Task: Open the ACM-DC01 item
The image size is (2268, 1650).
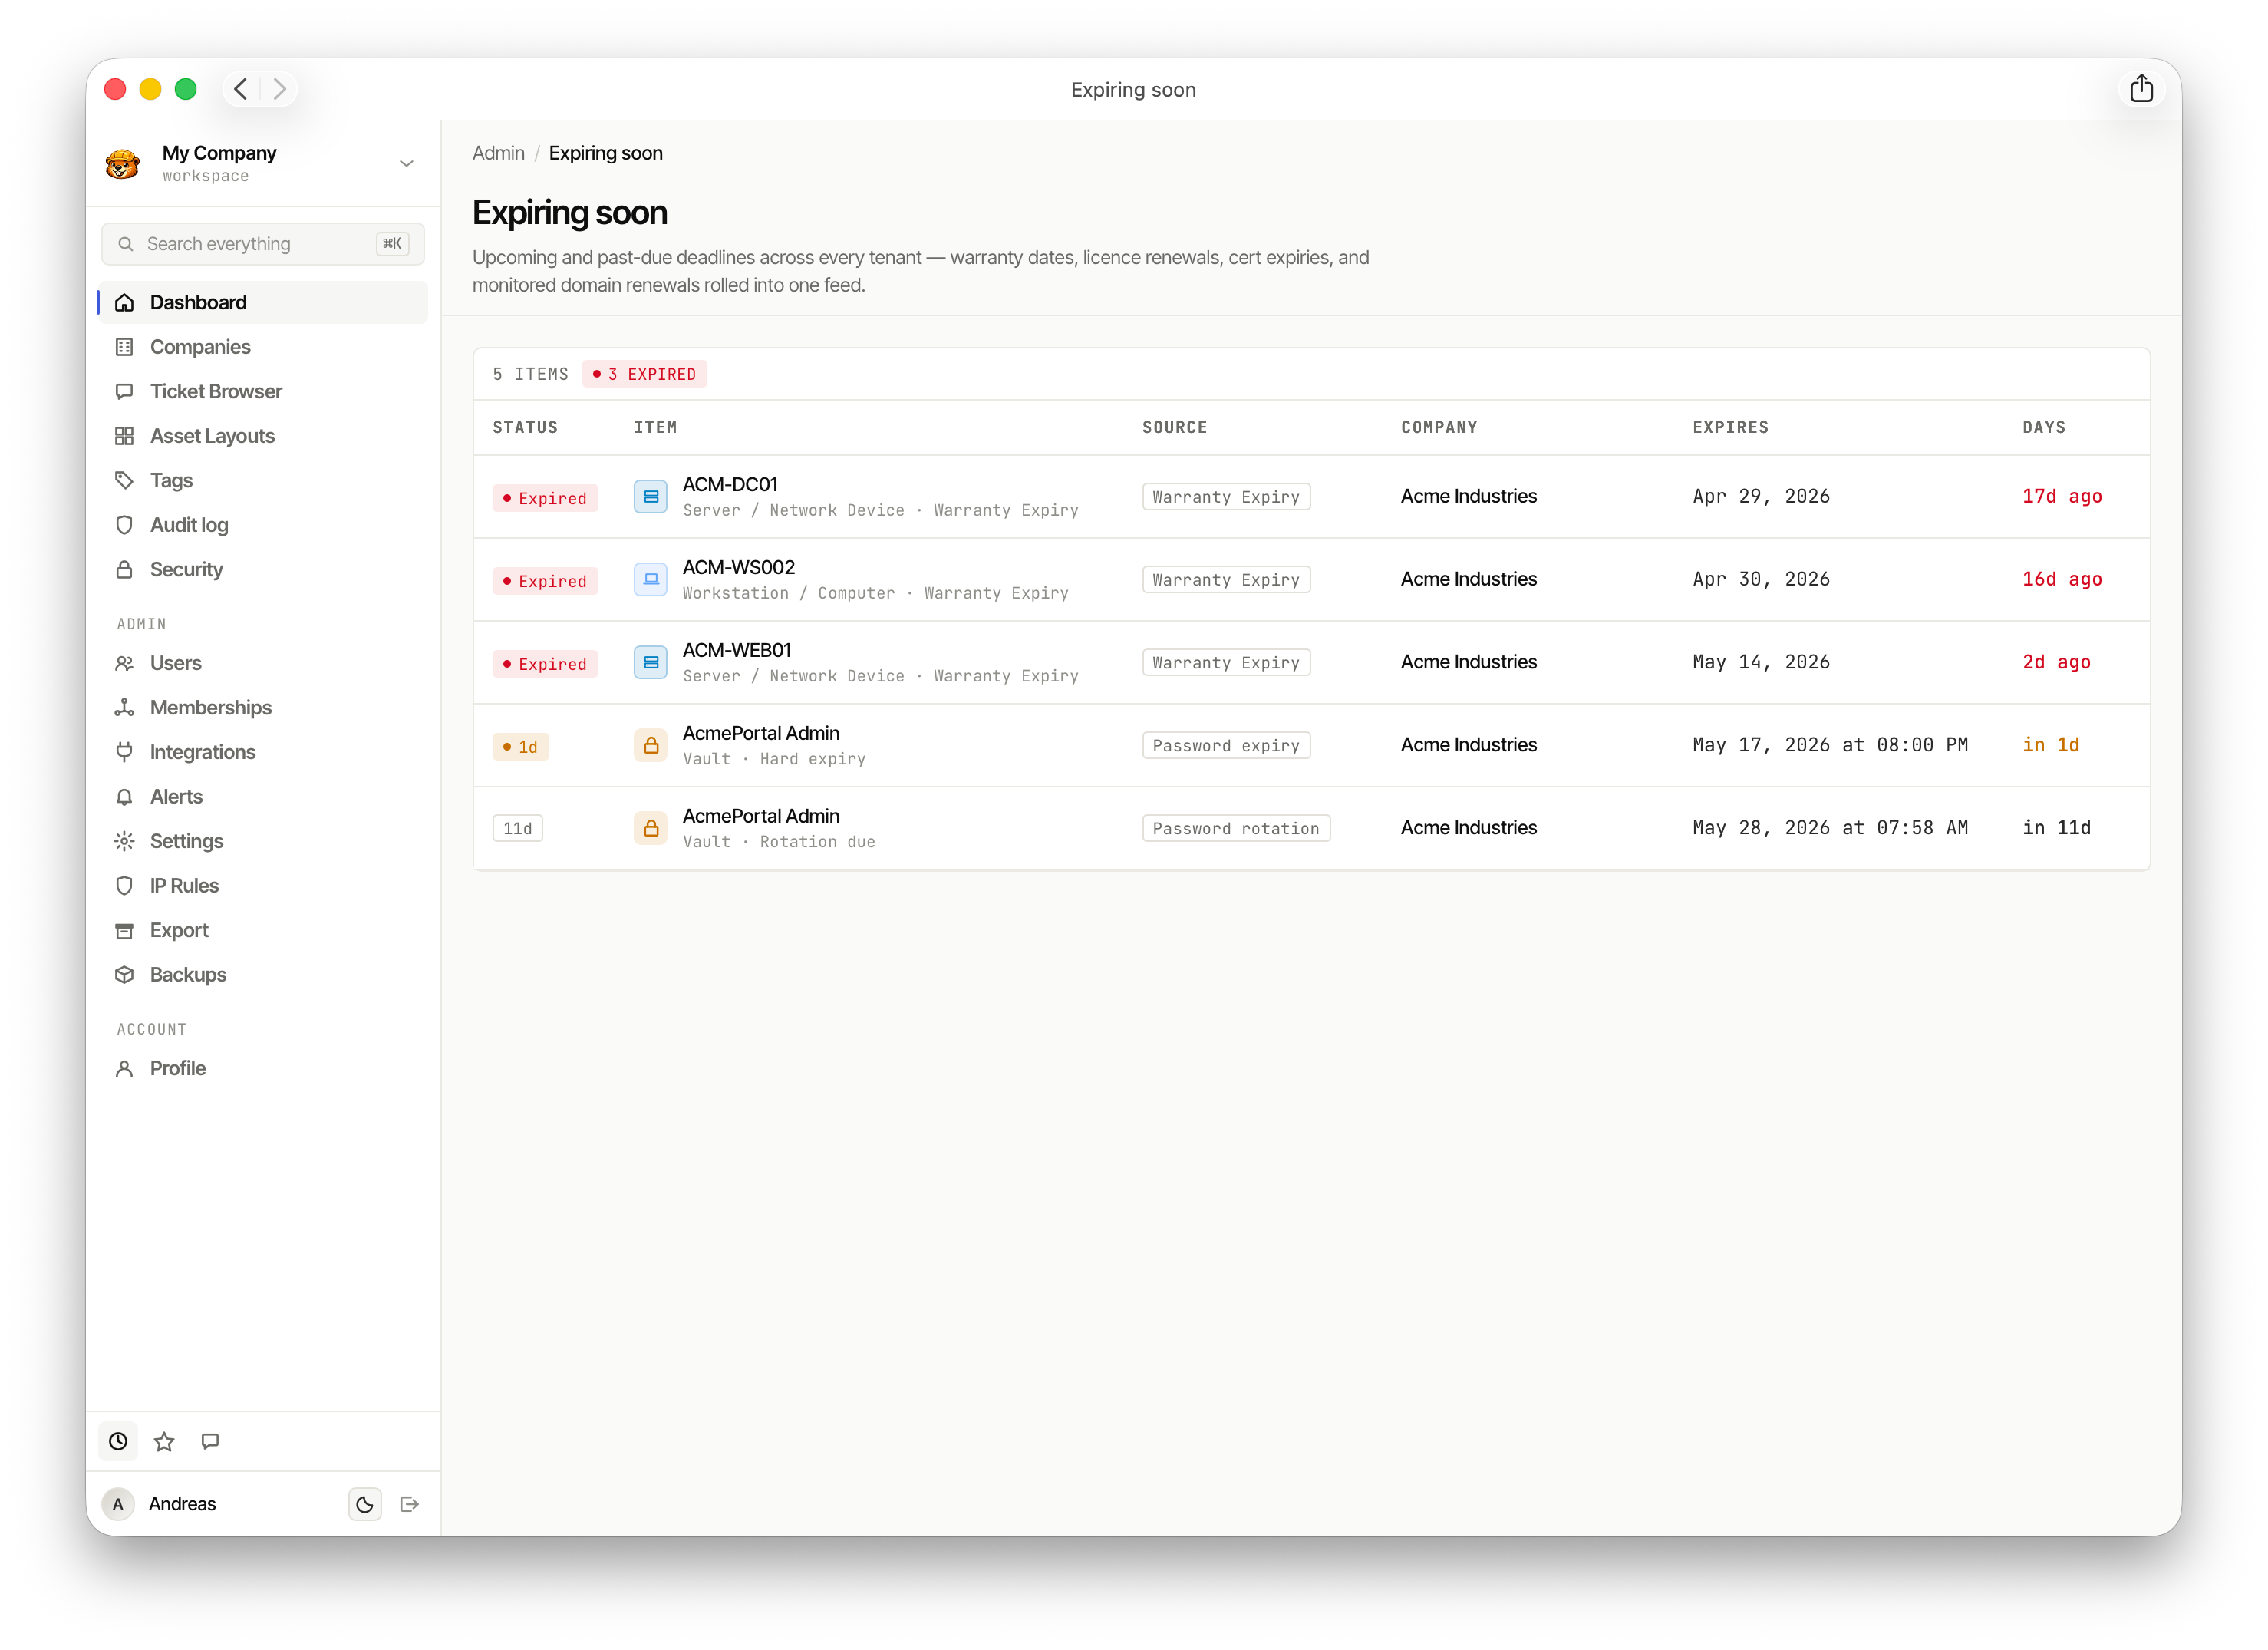Action: point(729,484)
